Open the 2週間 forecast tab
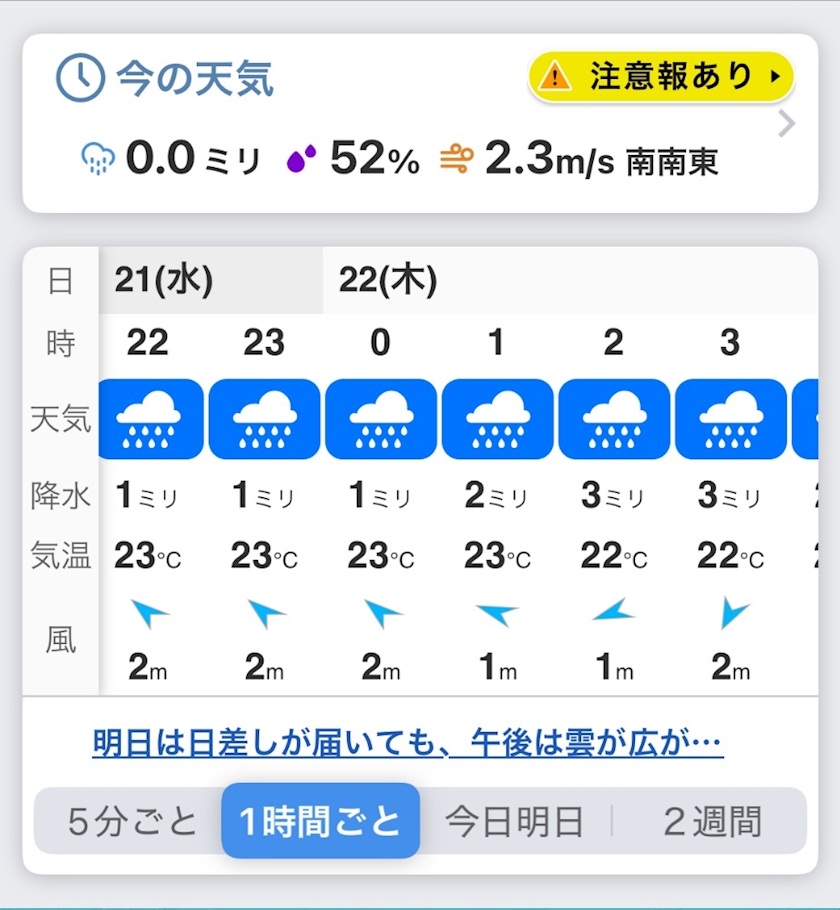This screenshot has height=910, width=840. click(x=712, y=822)
